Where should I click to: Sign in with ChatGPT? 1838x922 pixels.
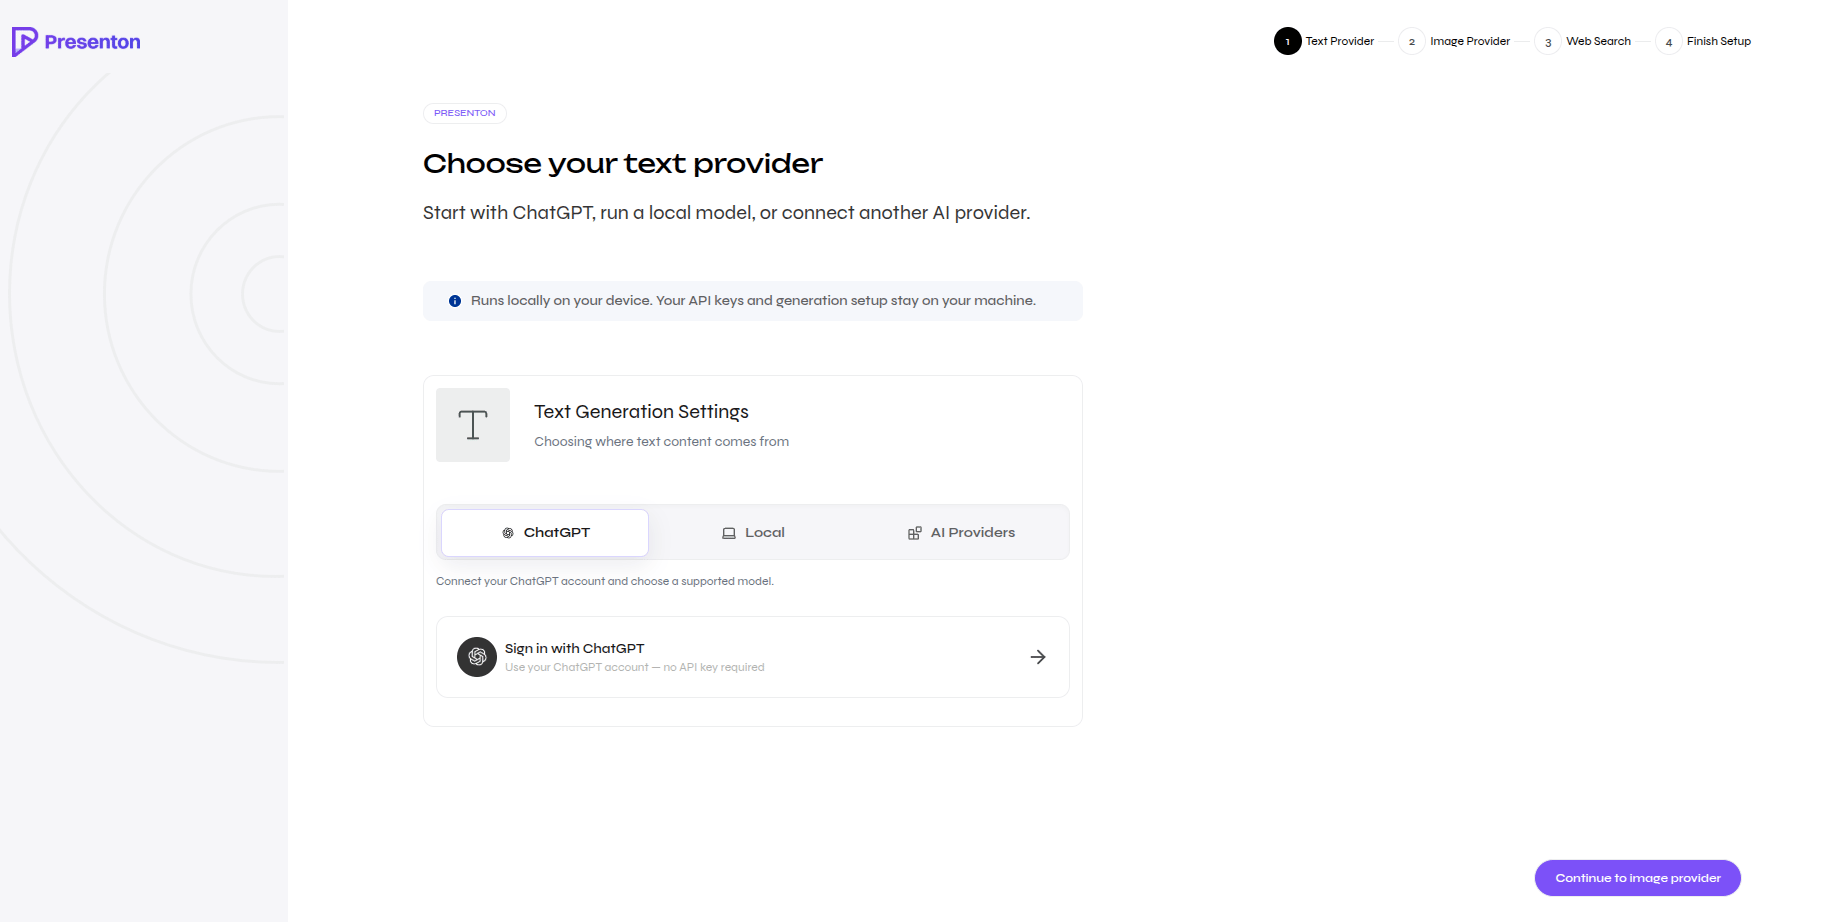(753, 657)
